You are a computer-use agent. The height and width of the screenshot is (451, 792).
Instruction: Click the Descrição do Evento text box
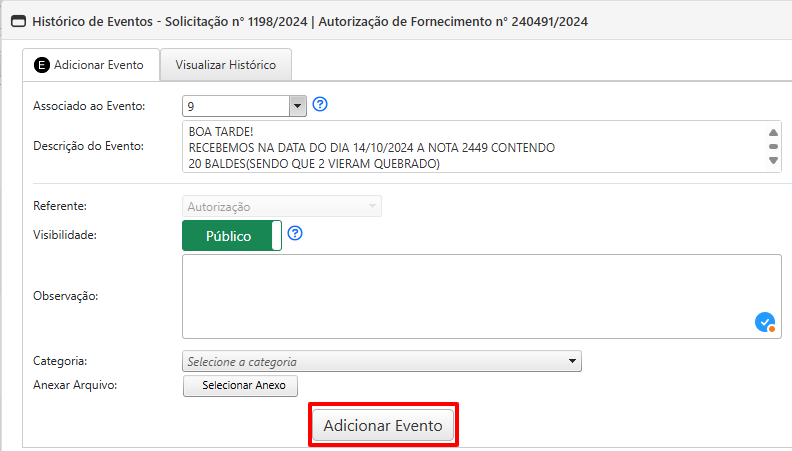coord(470,147)
